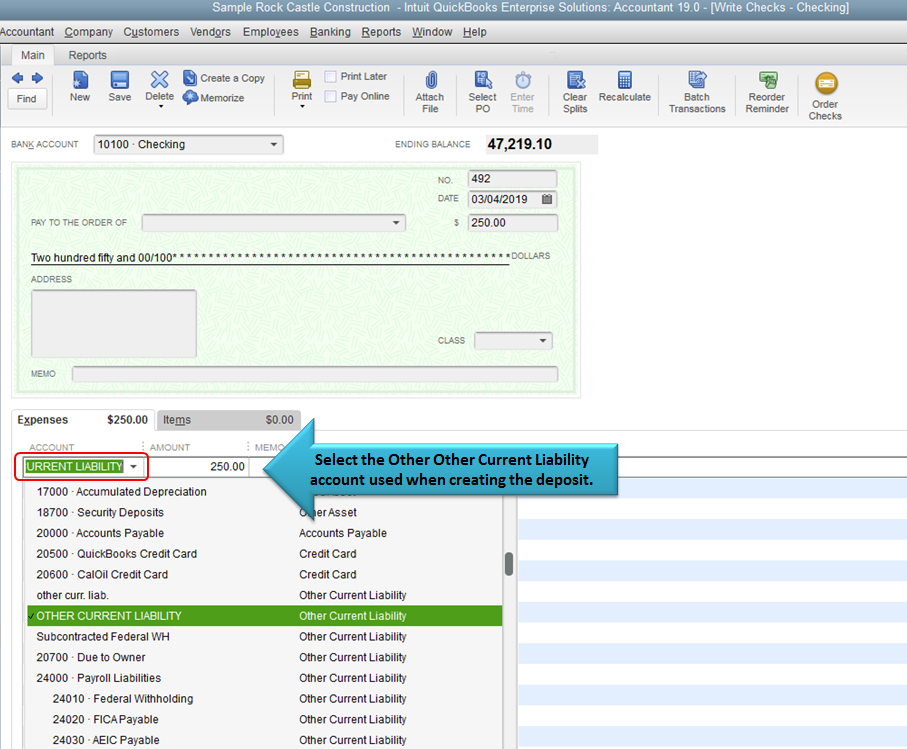Click the Recalculate calculator icon
This screenshot has height=749, width=907.
pos(625,80)
